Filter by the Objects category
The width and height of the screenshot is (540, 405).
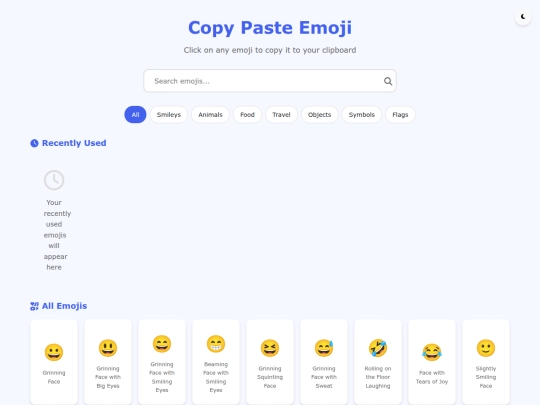(x=319, y=115)
